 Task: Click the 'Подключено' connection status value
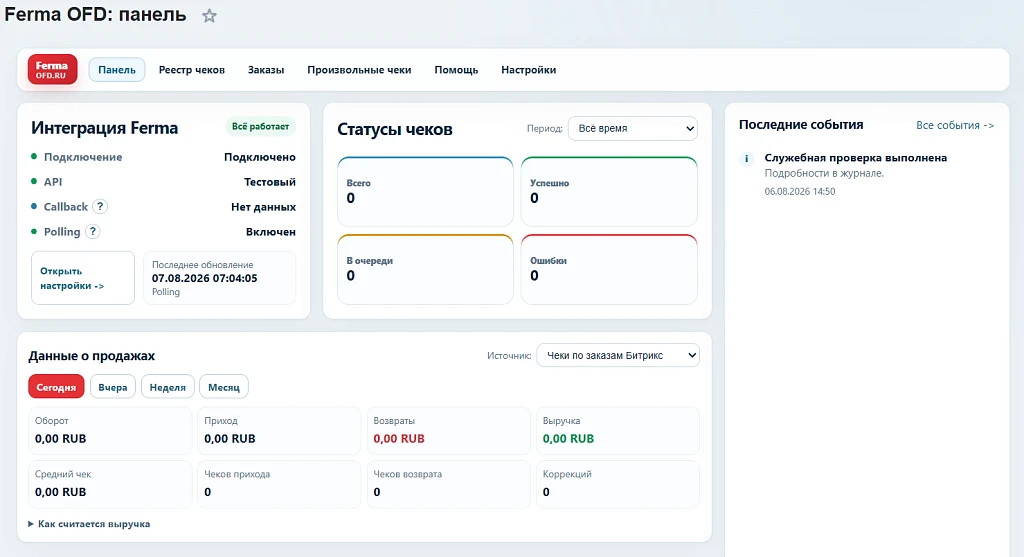point(260,157)
